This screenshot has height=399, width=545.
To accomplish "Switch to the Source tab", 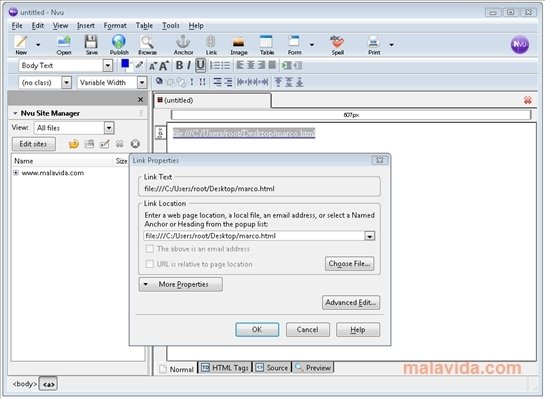I will 272,368.
